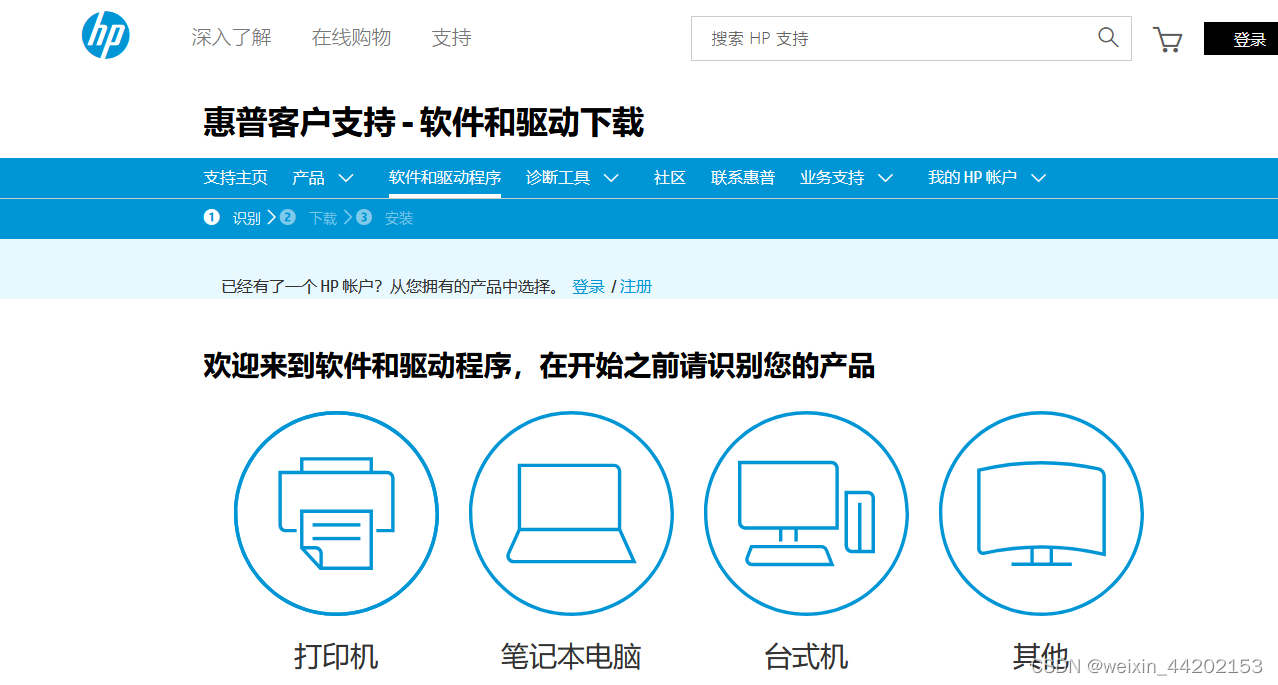Click the 注册 link
Screen dimensions: 1278x685
(636, 287)
